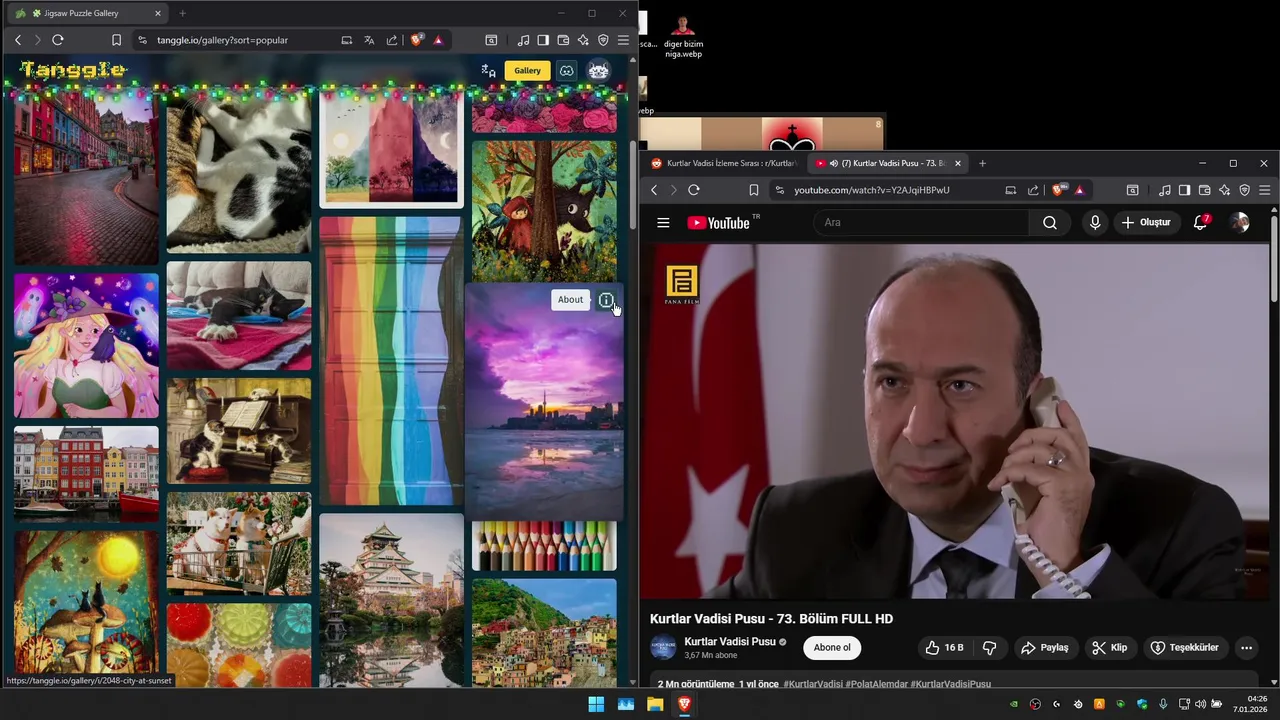Click the Brave Shields icon in the Tanggle window
Viewport: 1280px width, 720px height.
417,40
